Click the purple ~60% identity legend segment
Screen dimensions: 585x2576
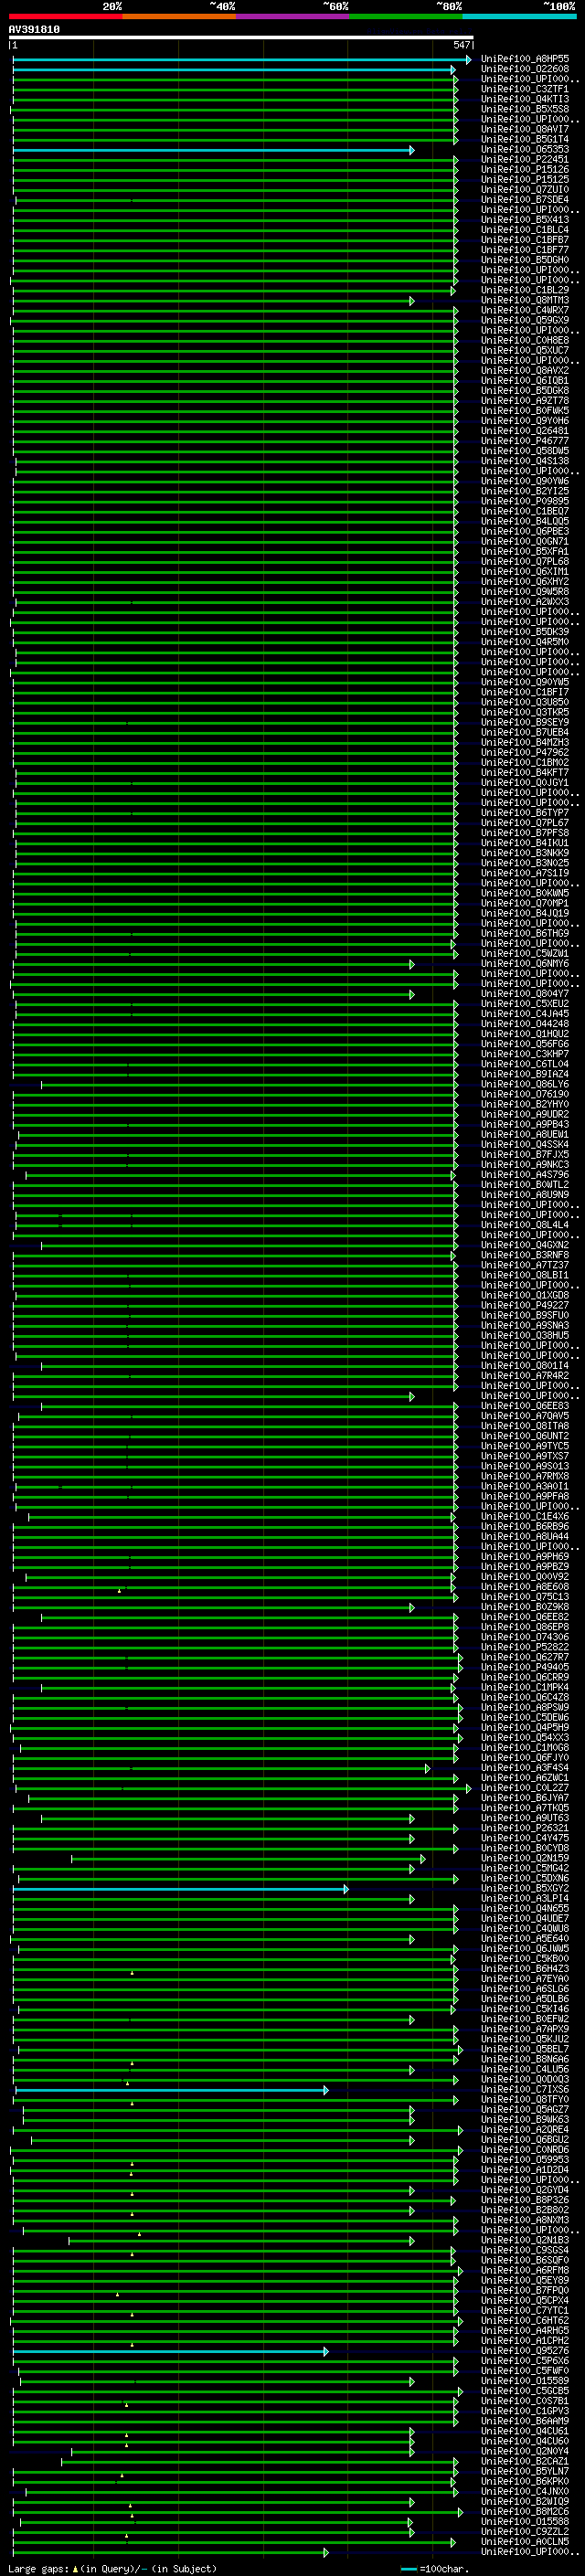pyautogui.click(x=292, y=16)
